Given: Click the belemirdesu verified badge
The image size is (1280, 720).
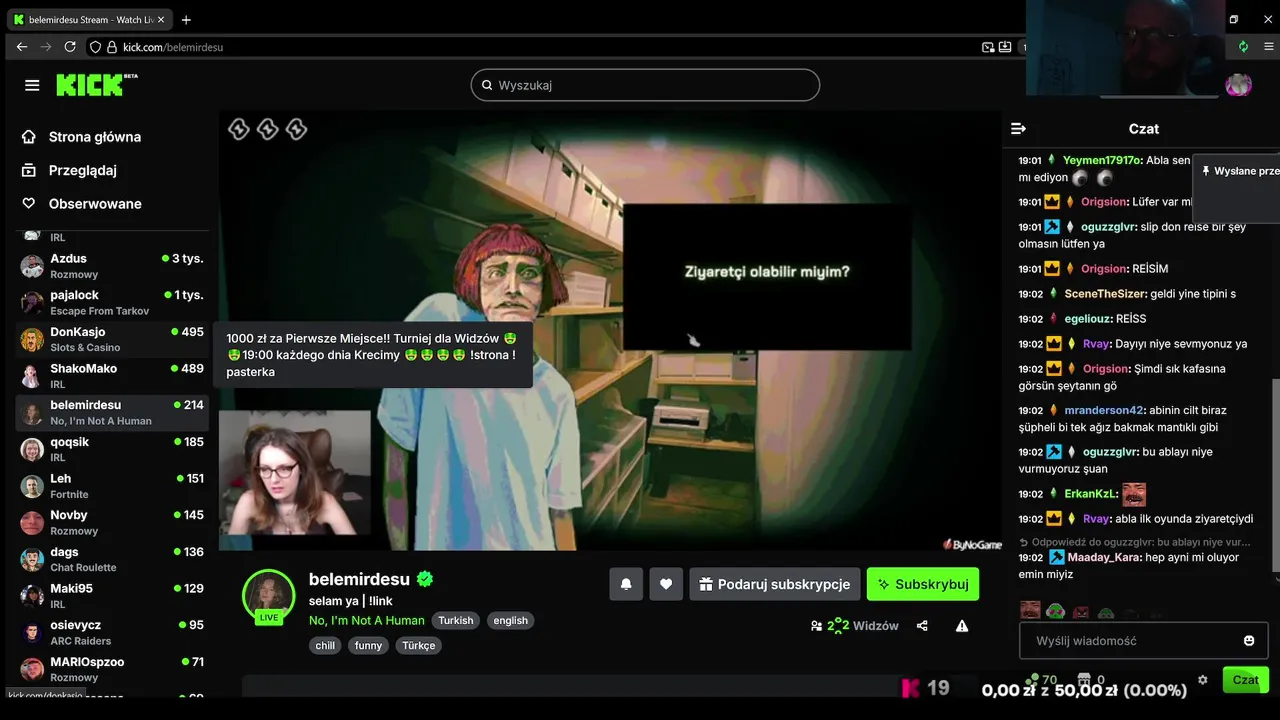Looking at the screenshot, I should coord(425,579).
